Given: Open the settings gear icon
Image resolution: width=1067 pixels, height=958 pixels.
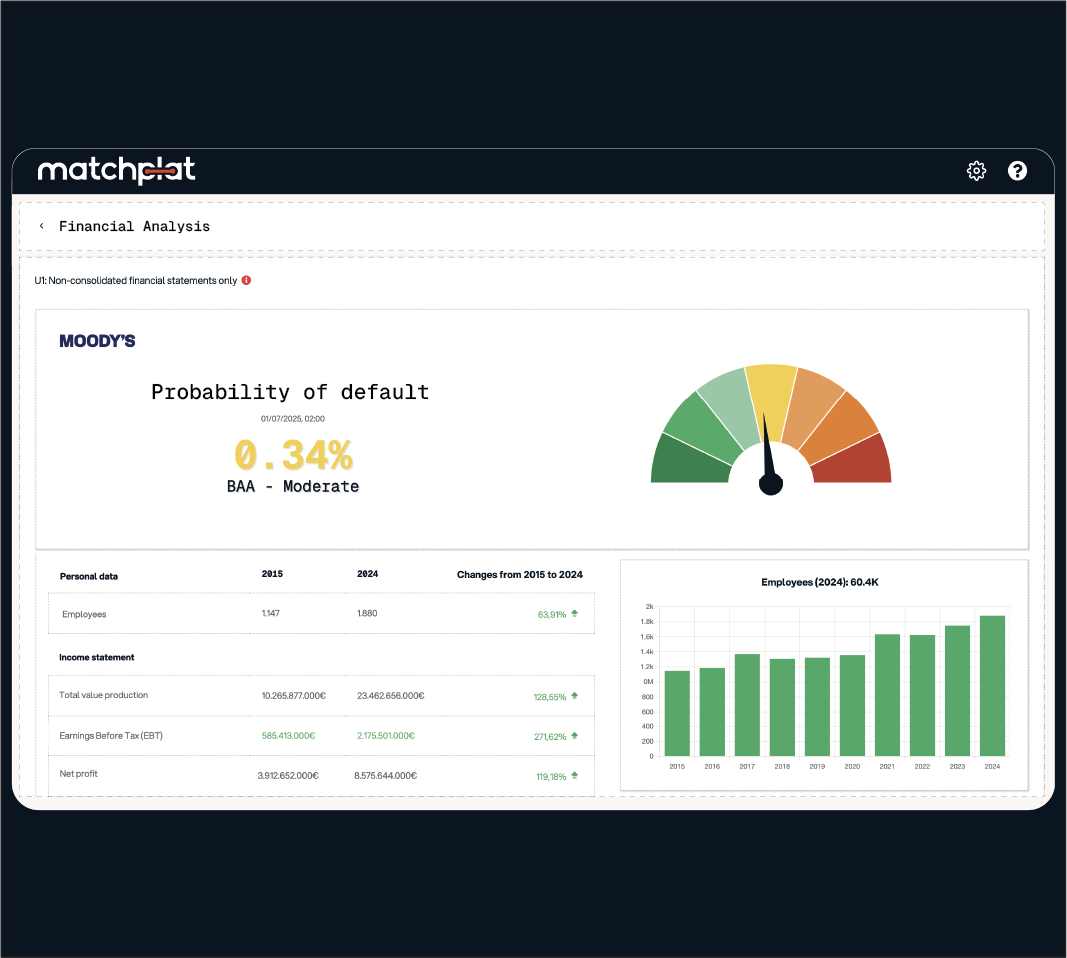Looking at the screenshot, I should (x=976, y=171).
